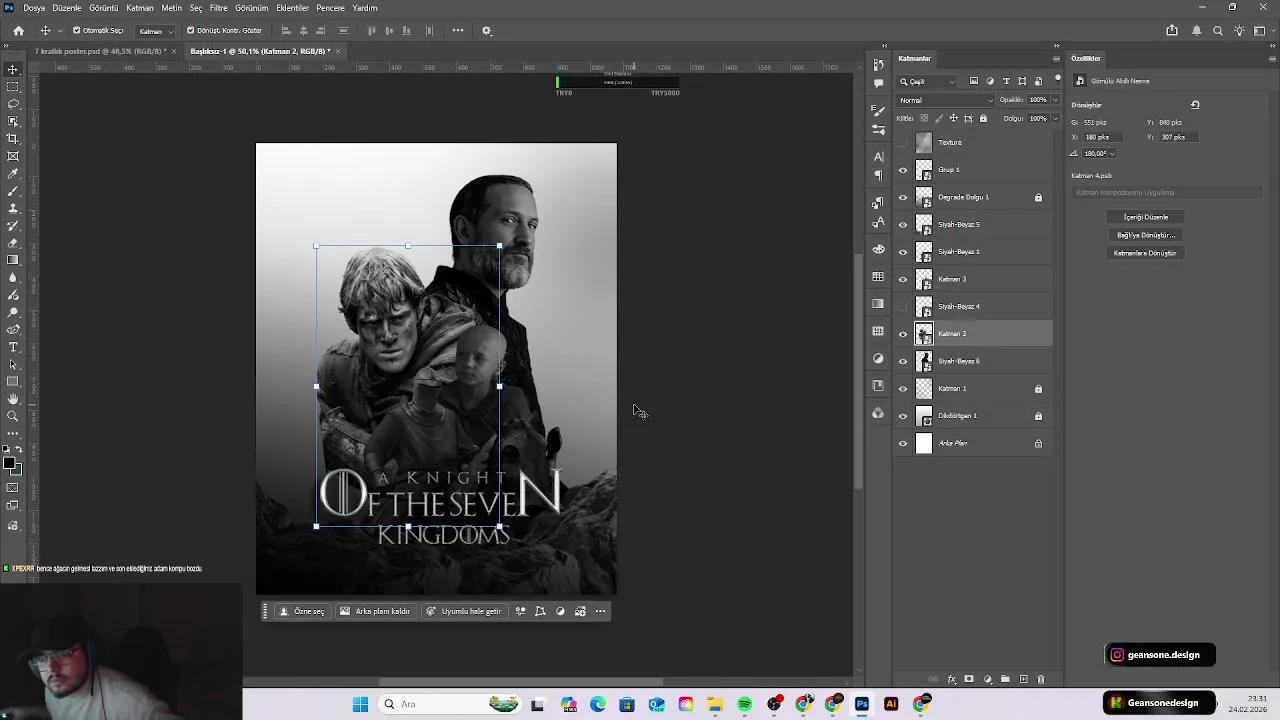The image size is (1280, 720).
Task: Hide the Degrade Dolgu 1 layer
Action: pos(903,197)
